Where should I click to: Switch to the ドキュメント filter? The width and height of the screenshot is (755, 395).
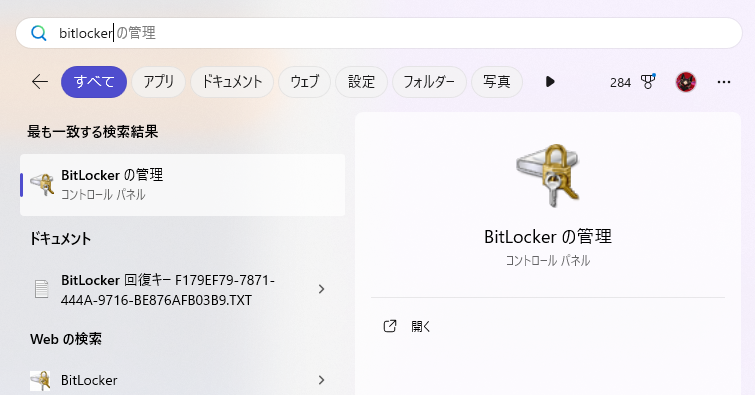232,82
